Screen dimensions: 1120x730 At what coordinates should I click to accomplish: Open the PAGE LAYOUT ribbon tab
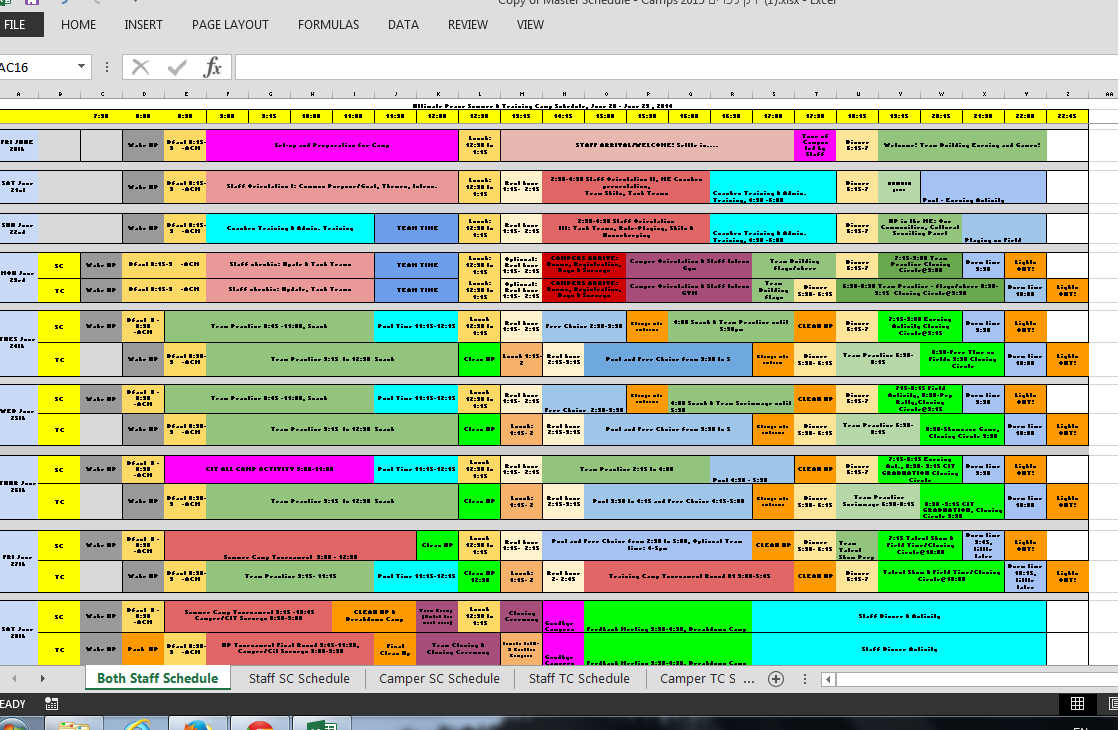click(230, 25)
